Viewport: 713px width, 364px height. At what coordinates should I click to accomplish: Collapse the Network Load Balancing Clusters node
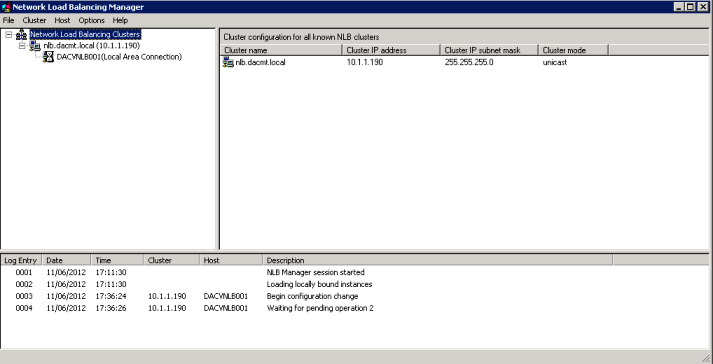[x=9, y=35]
